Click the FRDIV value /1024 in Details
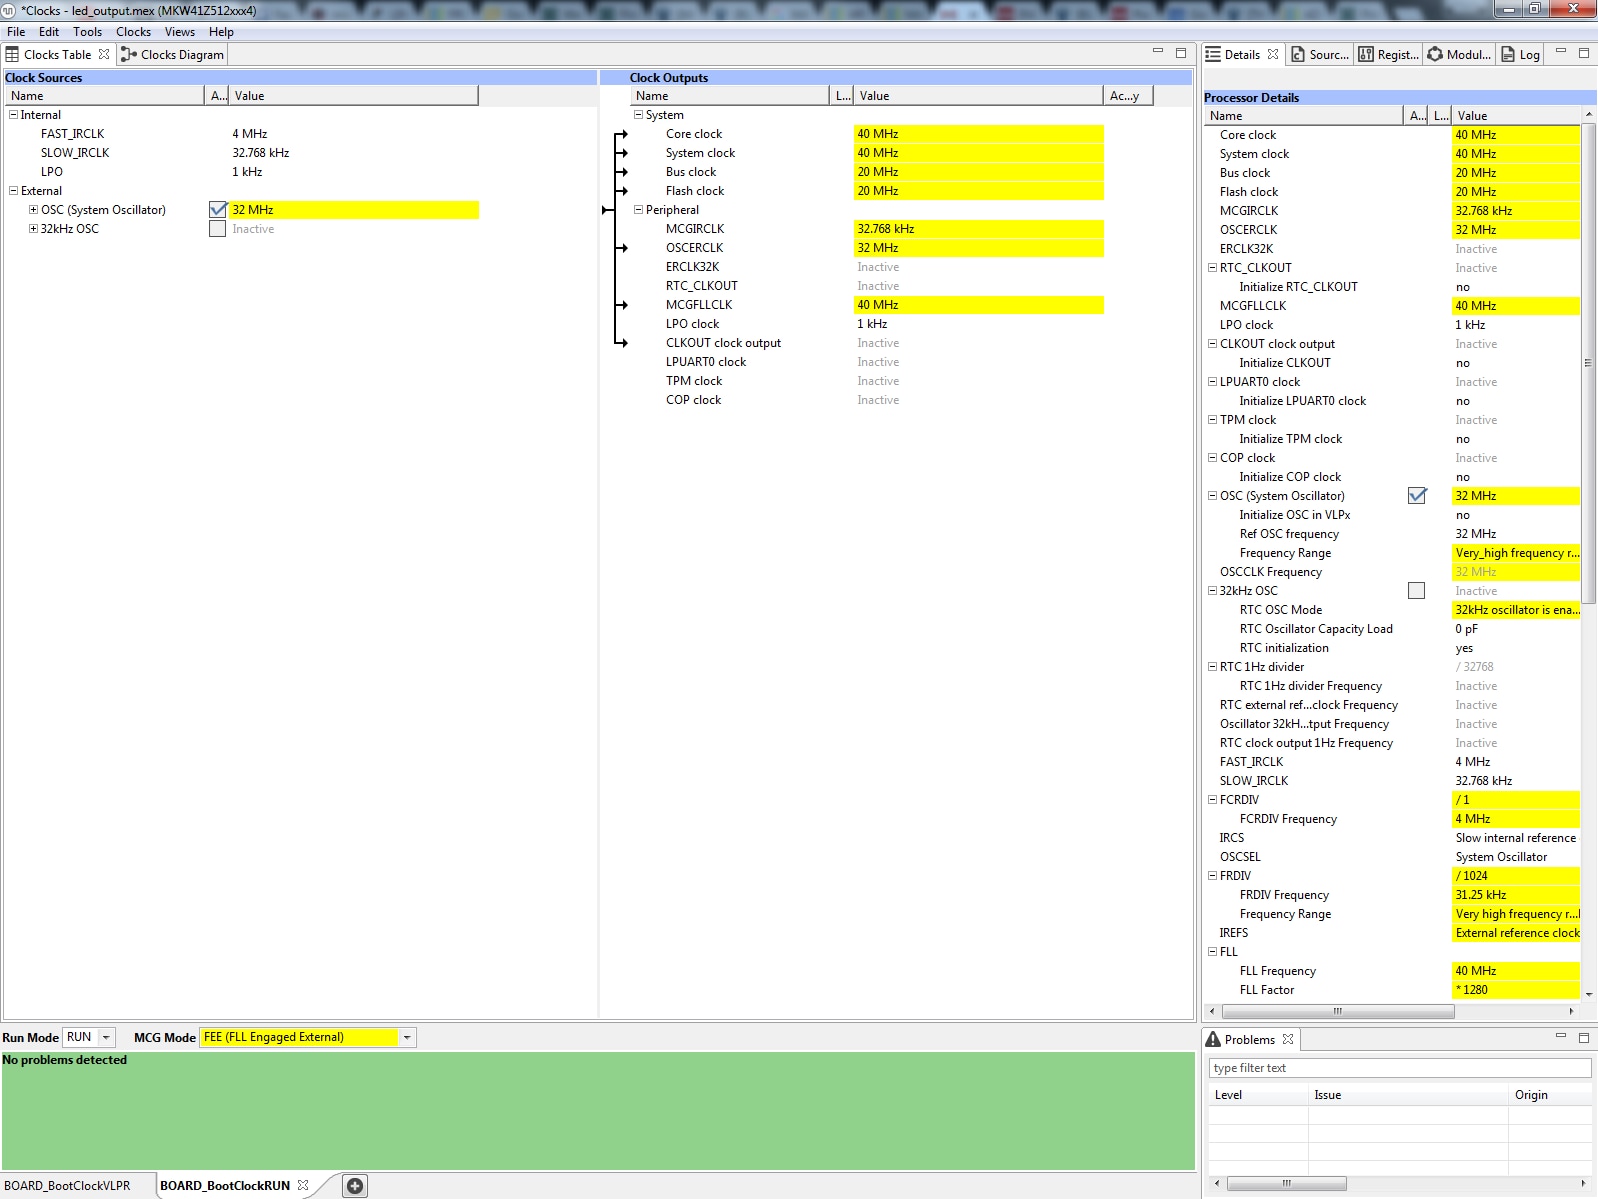1598x1199 pixels. point(1514,876)
